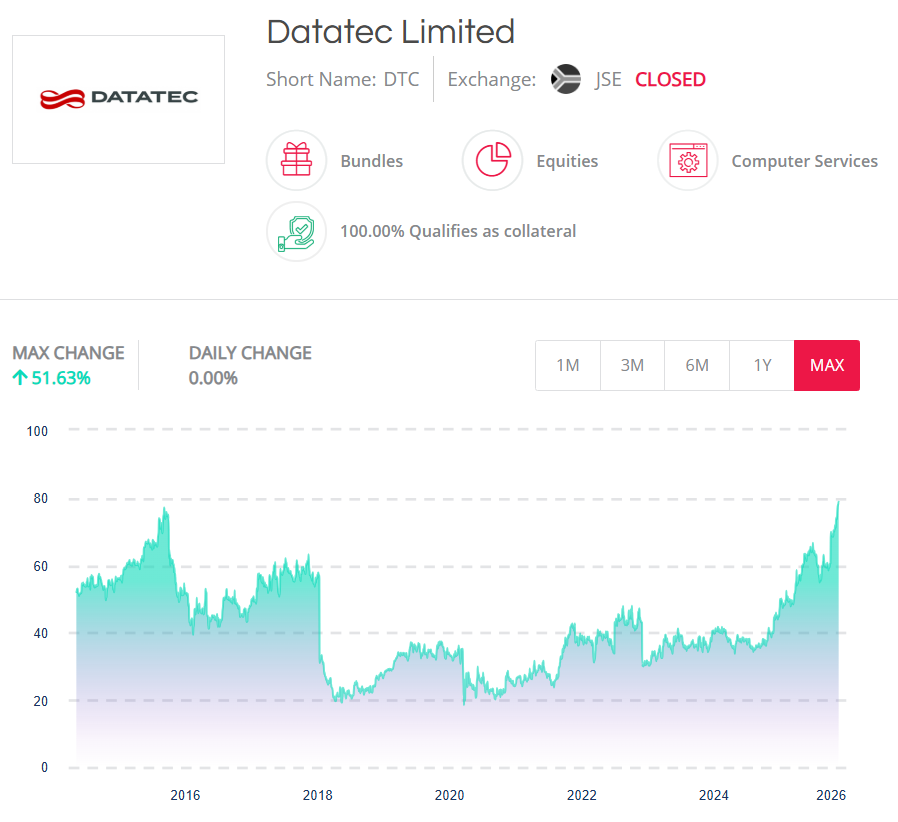
Task: Select the 1M time range
Action: (567, 365)
